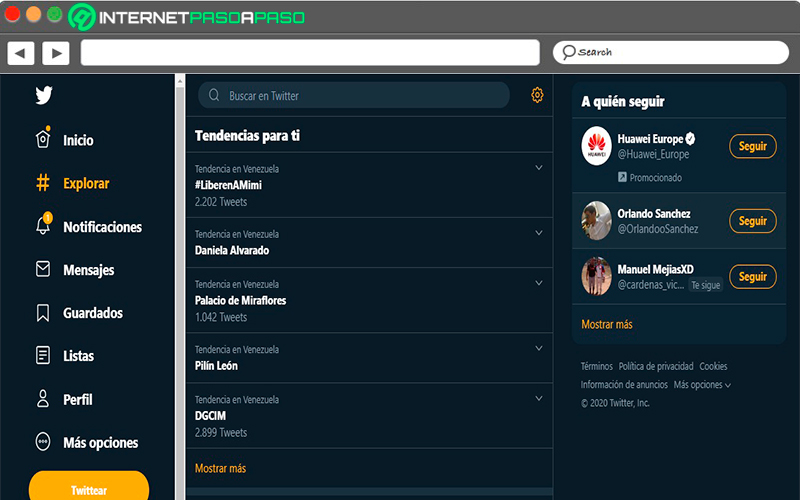Open Política de privacidad link
The image size is (800, 500).
[656, 366]
